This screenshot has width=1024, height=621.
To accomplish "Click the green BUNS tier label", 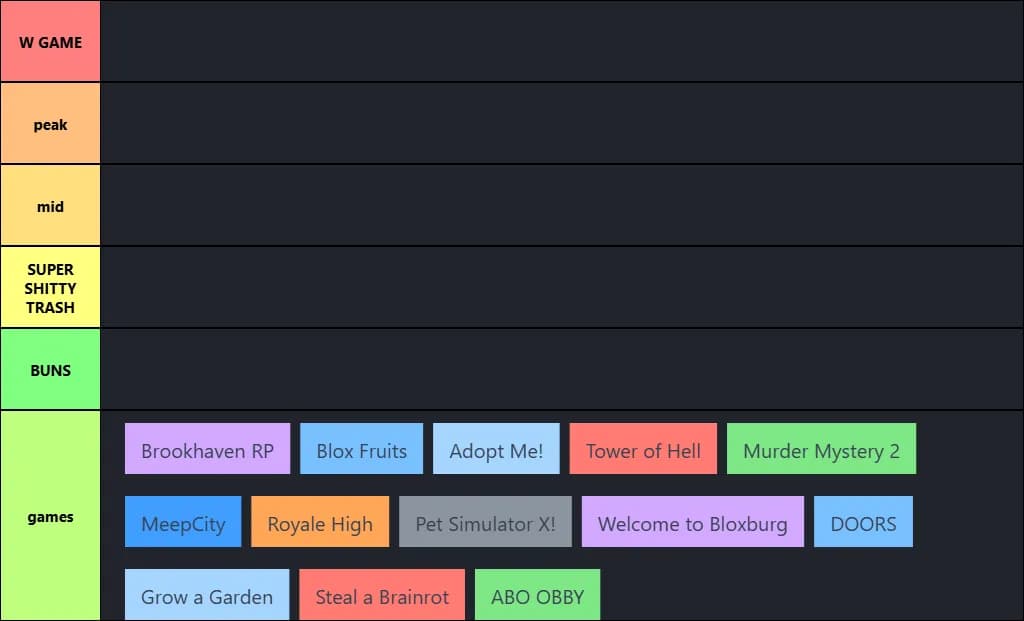I will click(x=50, y=370).
